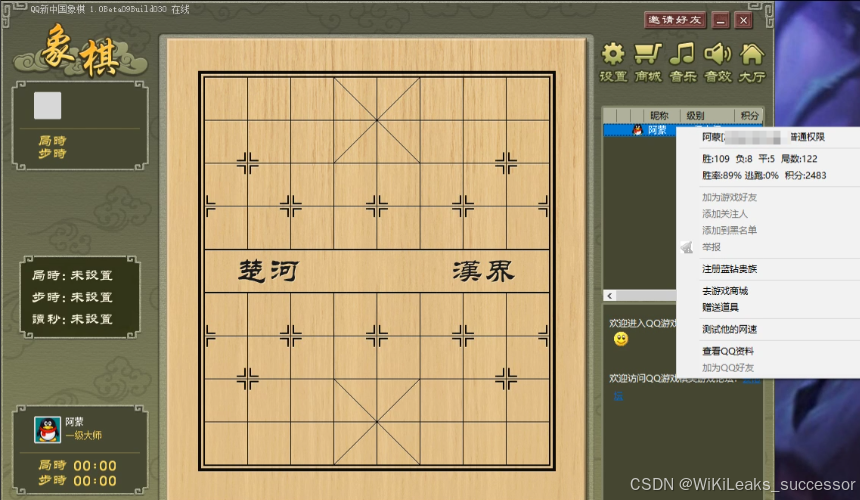Go to the 大厅 home lobby icon

point(752,61)
